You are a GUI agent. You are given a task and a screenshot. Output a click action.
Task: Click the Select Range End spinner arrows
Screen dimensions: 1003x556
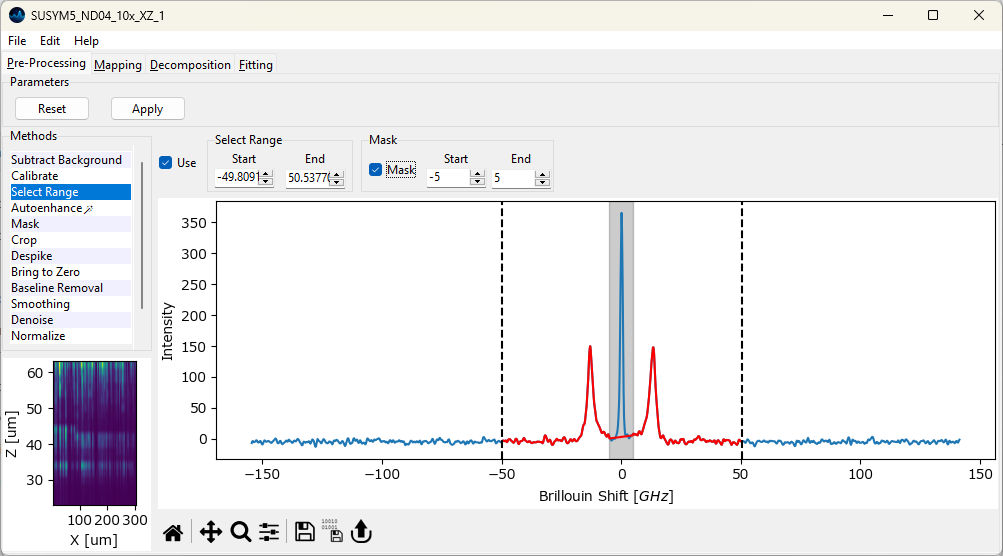(x=336, y=178)
